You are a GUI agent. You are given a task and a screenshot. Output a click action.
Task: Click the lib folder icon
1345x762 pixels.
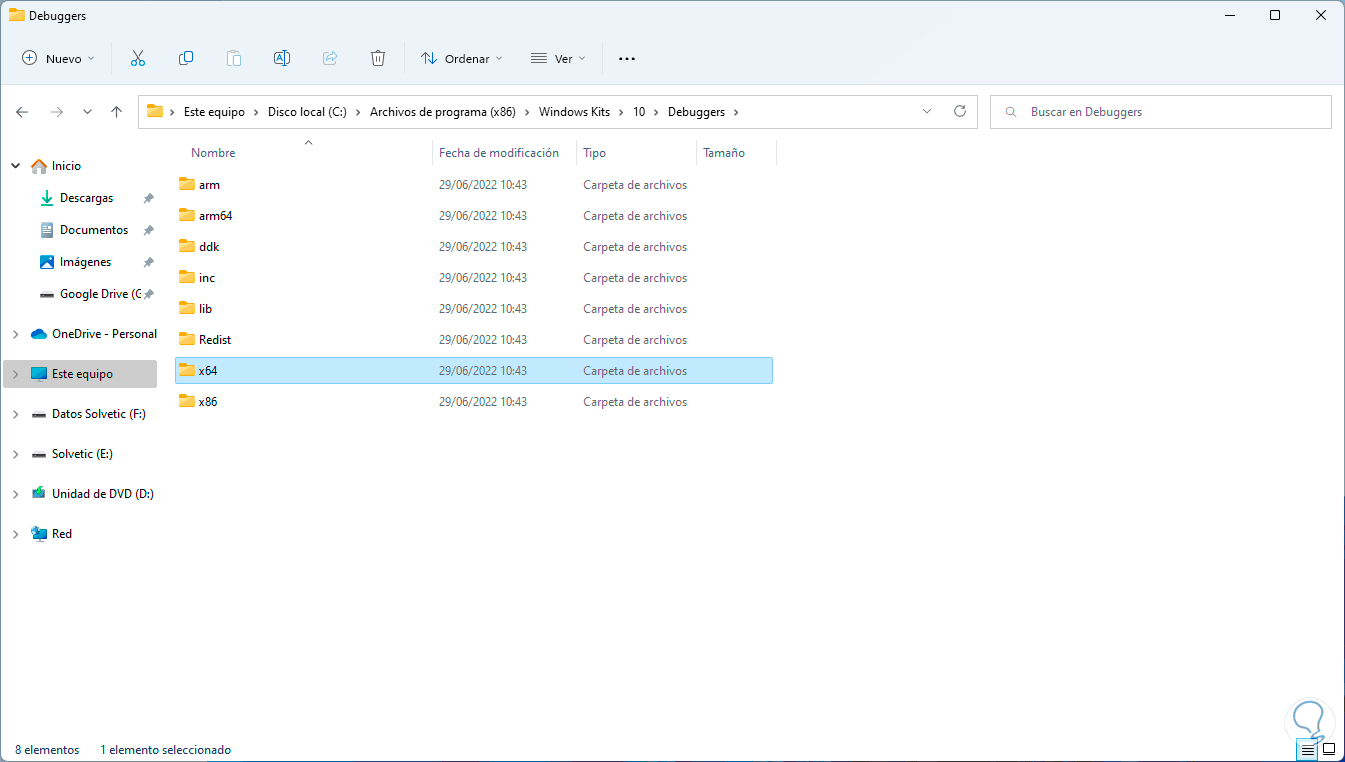coord(186,308)
